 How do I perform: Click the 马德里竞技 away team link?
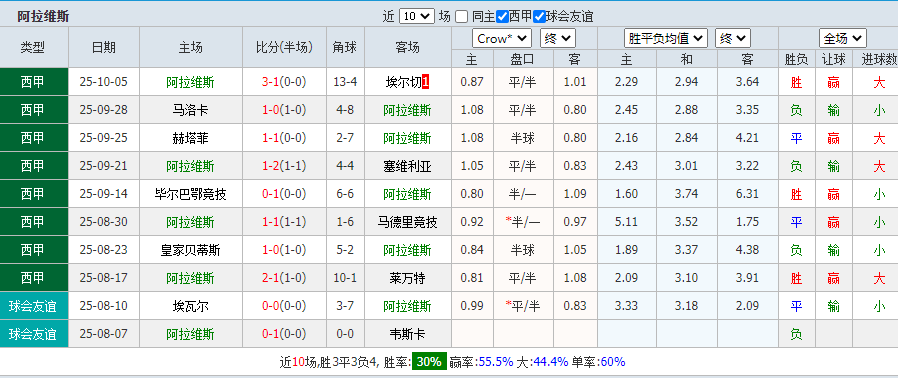[x=407, y=222]
